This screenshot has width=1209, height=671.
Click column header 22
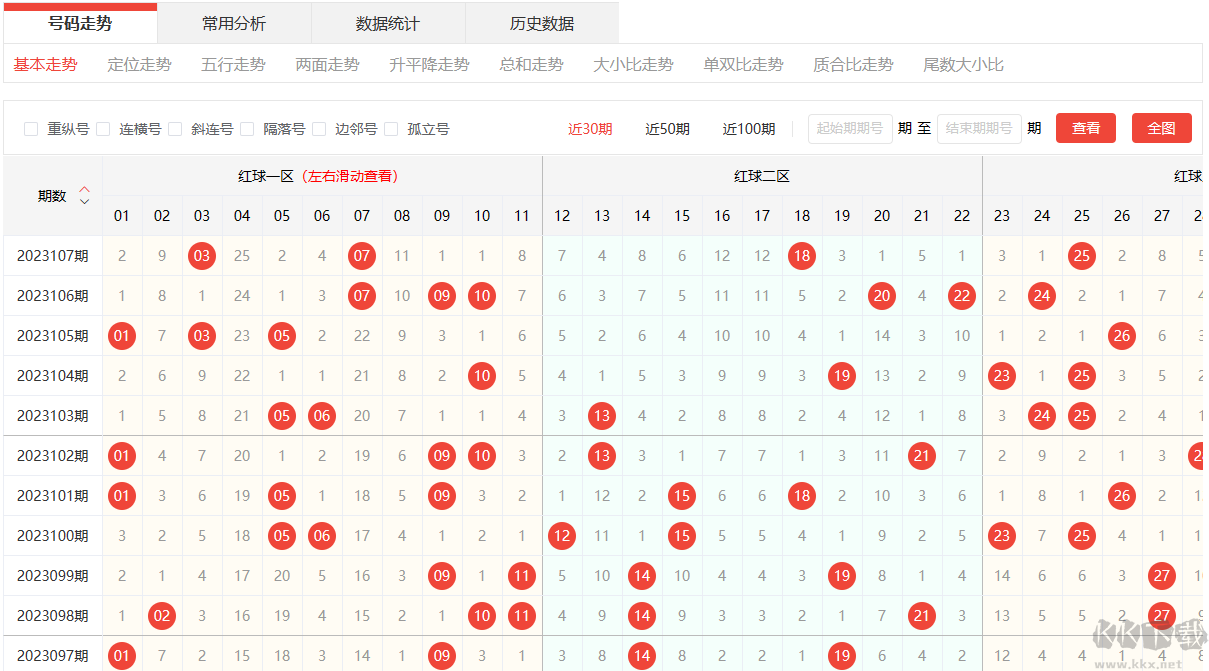(x=962, y=216)
